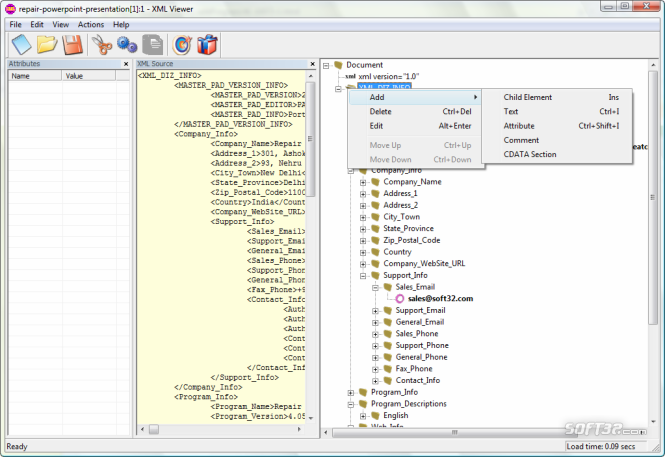Select the Support_Phone tree item
Screen dimensions: 665x457
click(422, 345)
